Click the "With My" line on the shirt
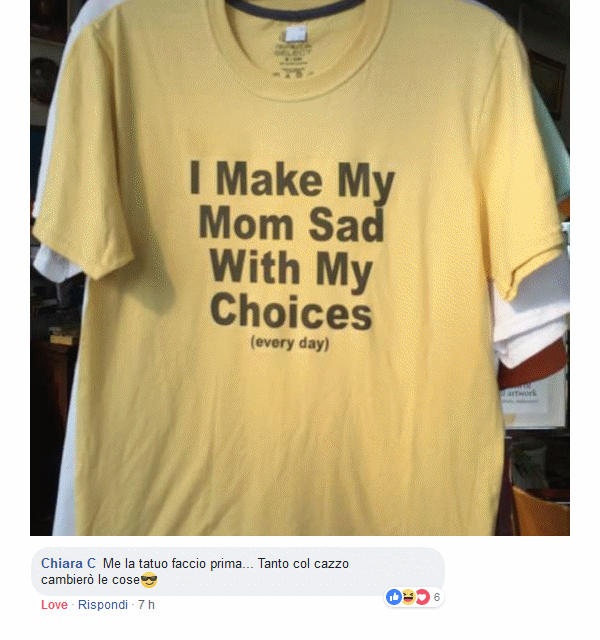Viewport: 600px width, 640px height. (291, 269)
